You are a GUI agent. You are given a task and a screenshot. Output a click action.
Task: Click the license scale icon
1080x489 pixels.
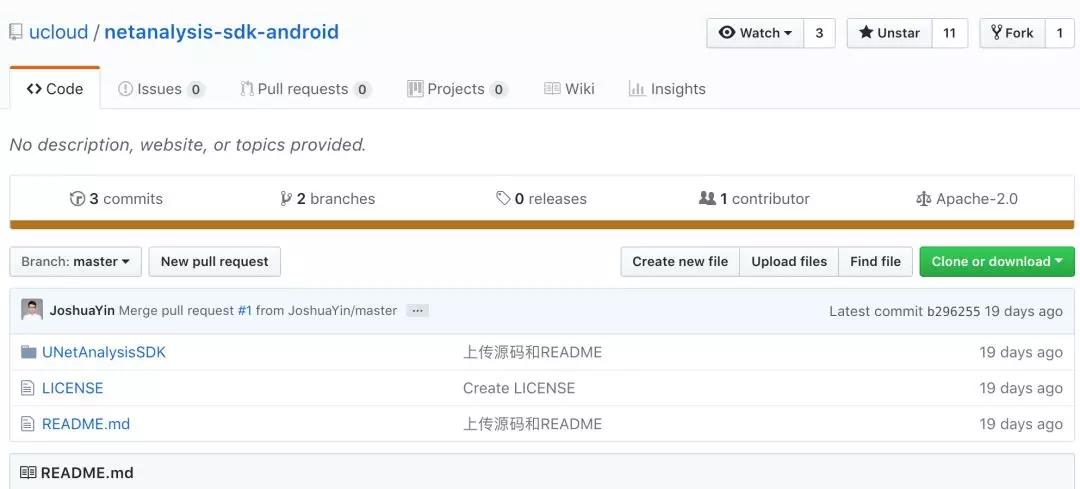click(923, 198)
